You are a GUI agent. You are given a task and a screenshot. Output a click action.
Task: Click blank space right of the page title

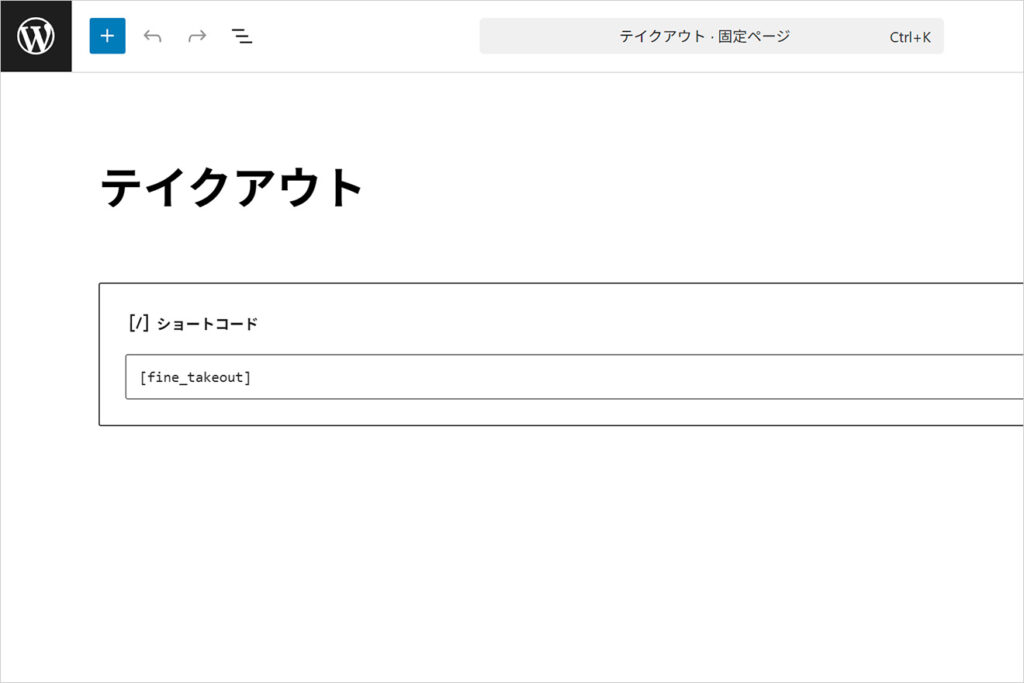coord(650,187)
